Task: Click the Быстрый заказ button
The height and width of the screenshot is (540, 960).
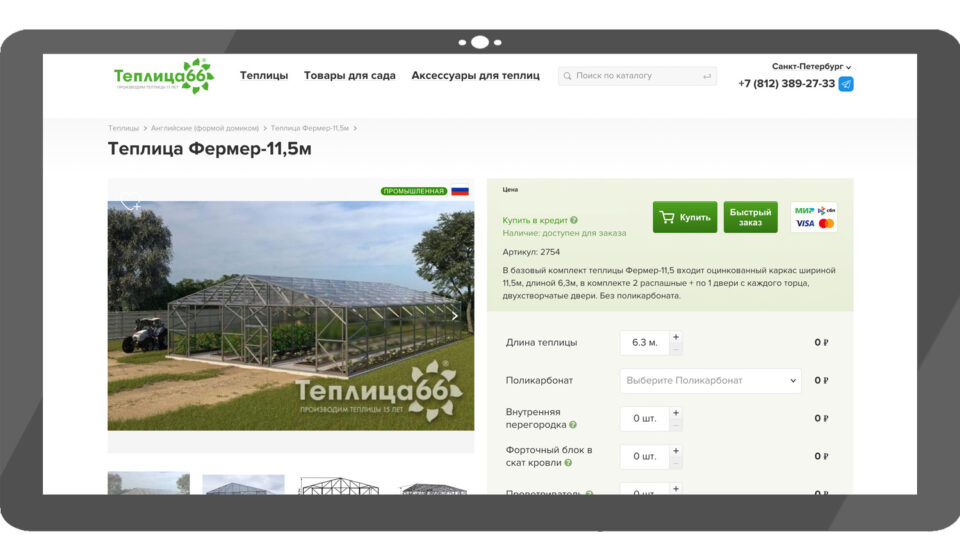Action: (750, 217)
